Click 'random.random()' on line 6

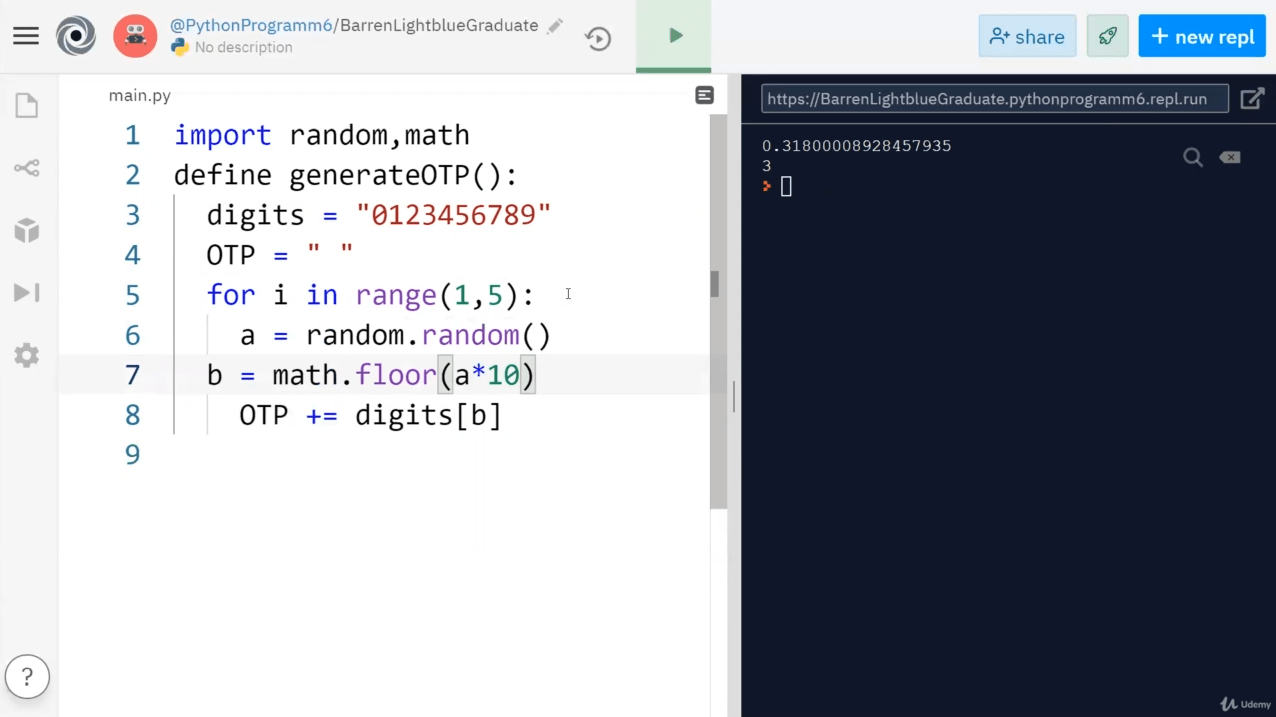point(429,335)
